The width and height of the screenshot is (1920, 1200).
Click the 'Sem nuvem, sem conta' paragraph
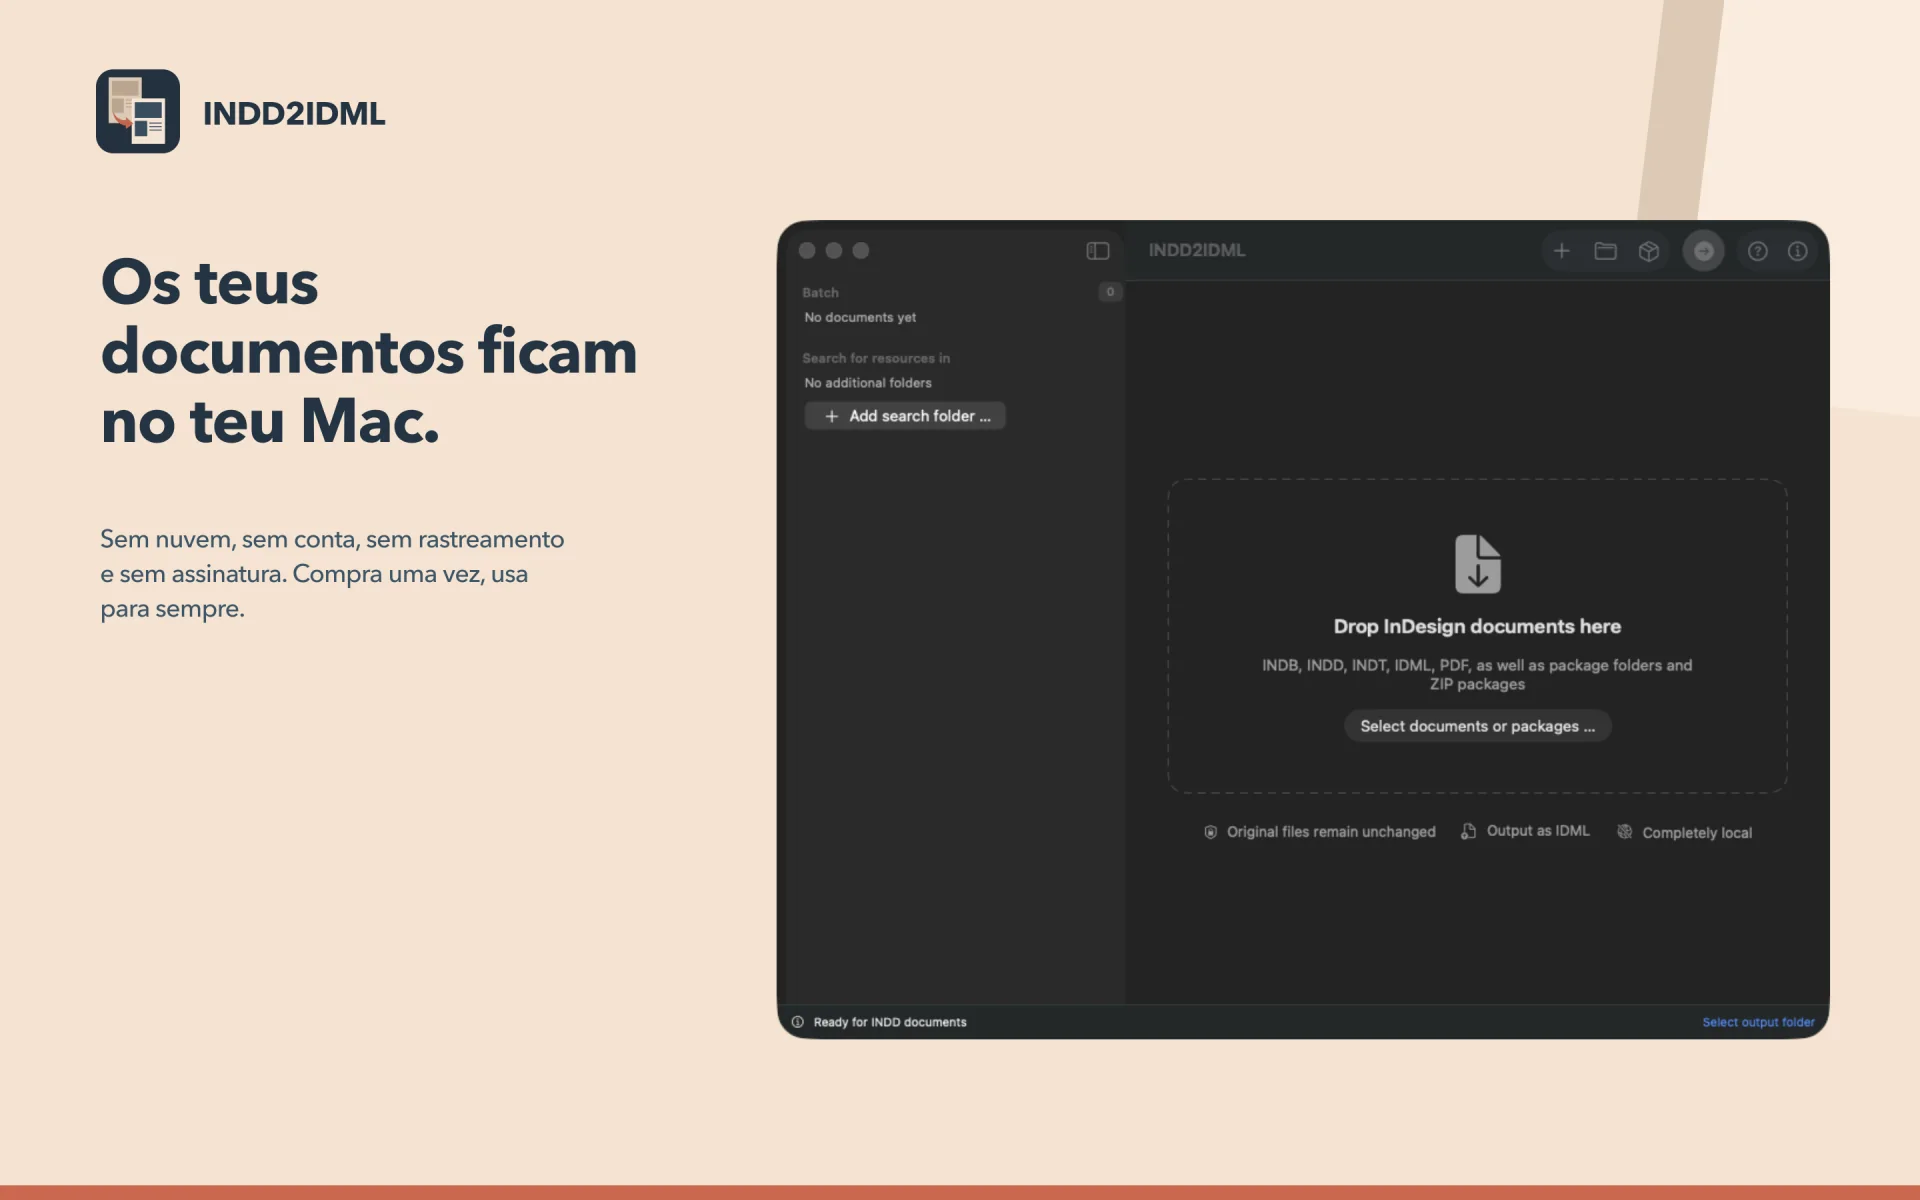pos(332,574)
